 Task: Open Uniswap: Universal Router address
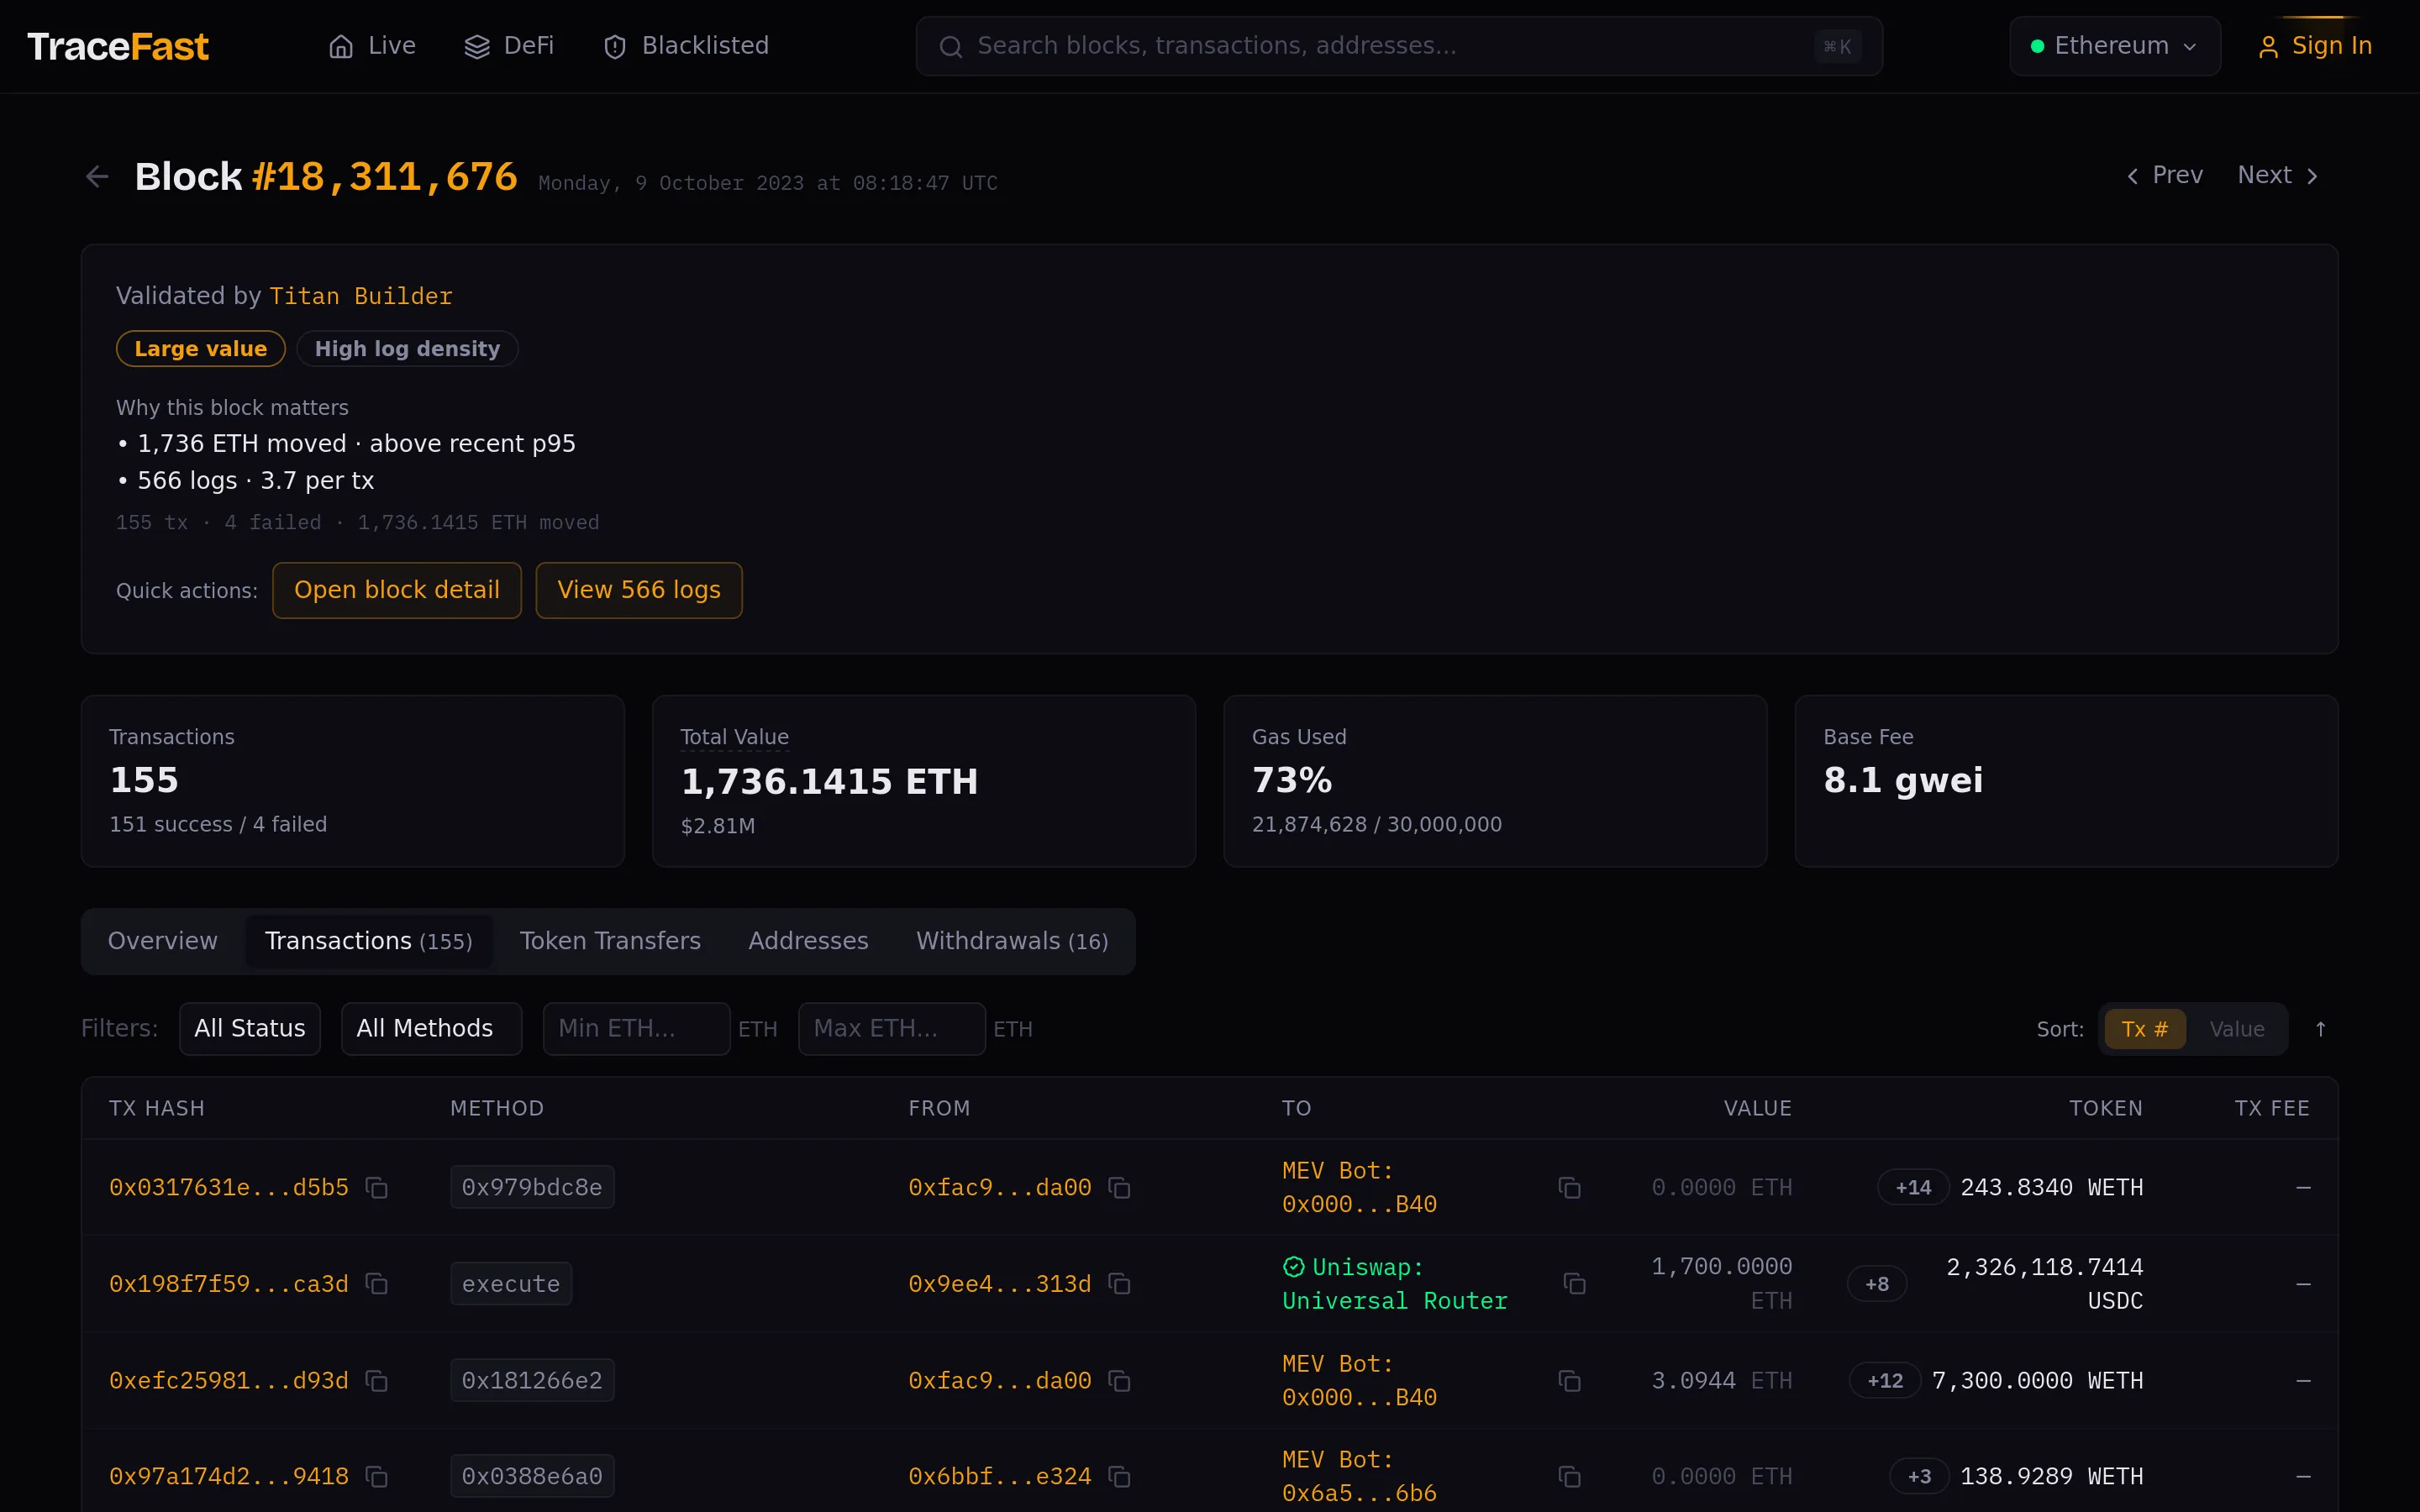1396,1284
